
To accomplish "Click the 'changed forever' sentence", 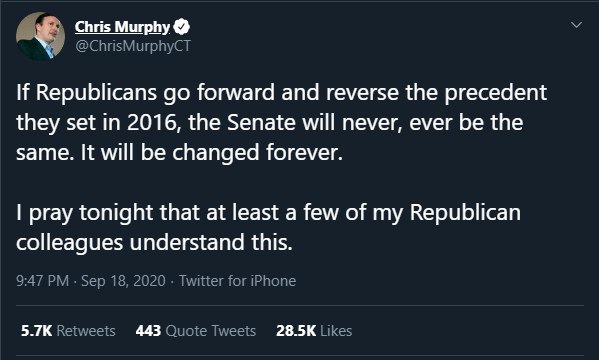I will click(x=212, y=152).
